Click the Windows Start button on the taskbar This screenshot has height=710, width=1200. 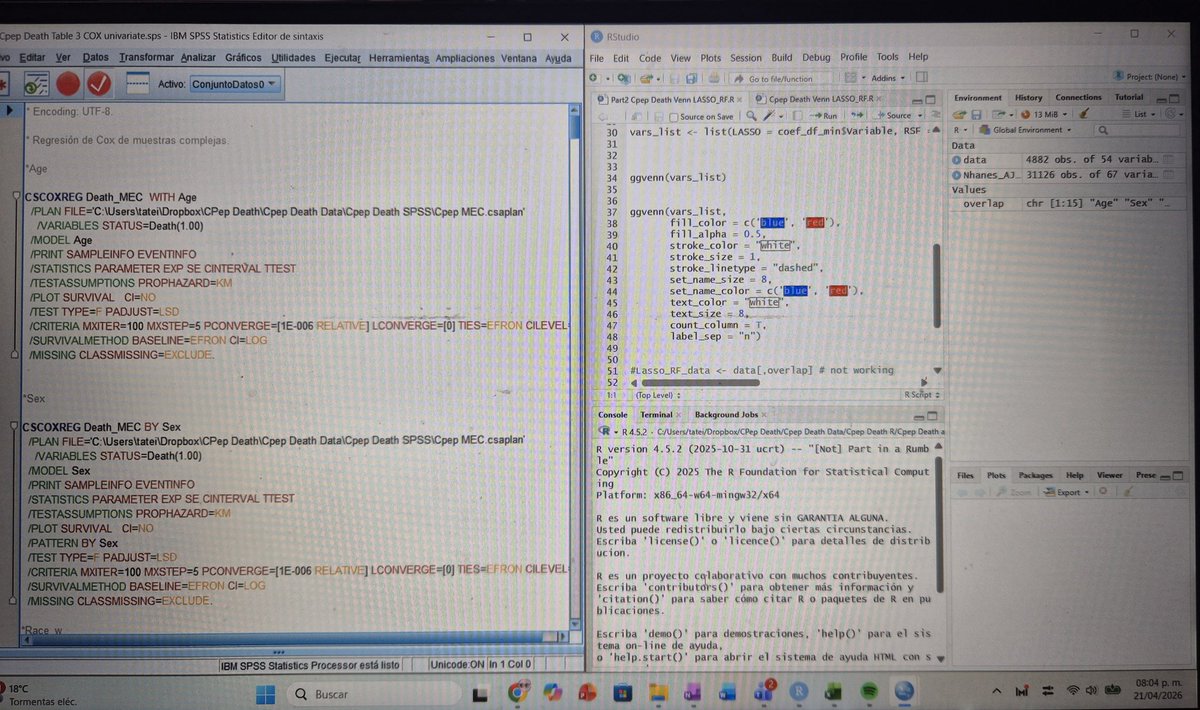[264, 693]
